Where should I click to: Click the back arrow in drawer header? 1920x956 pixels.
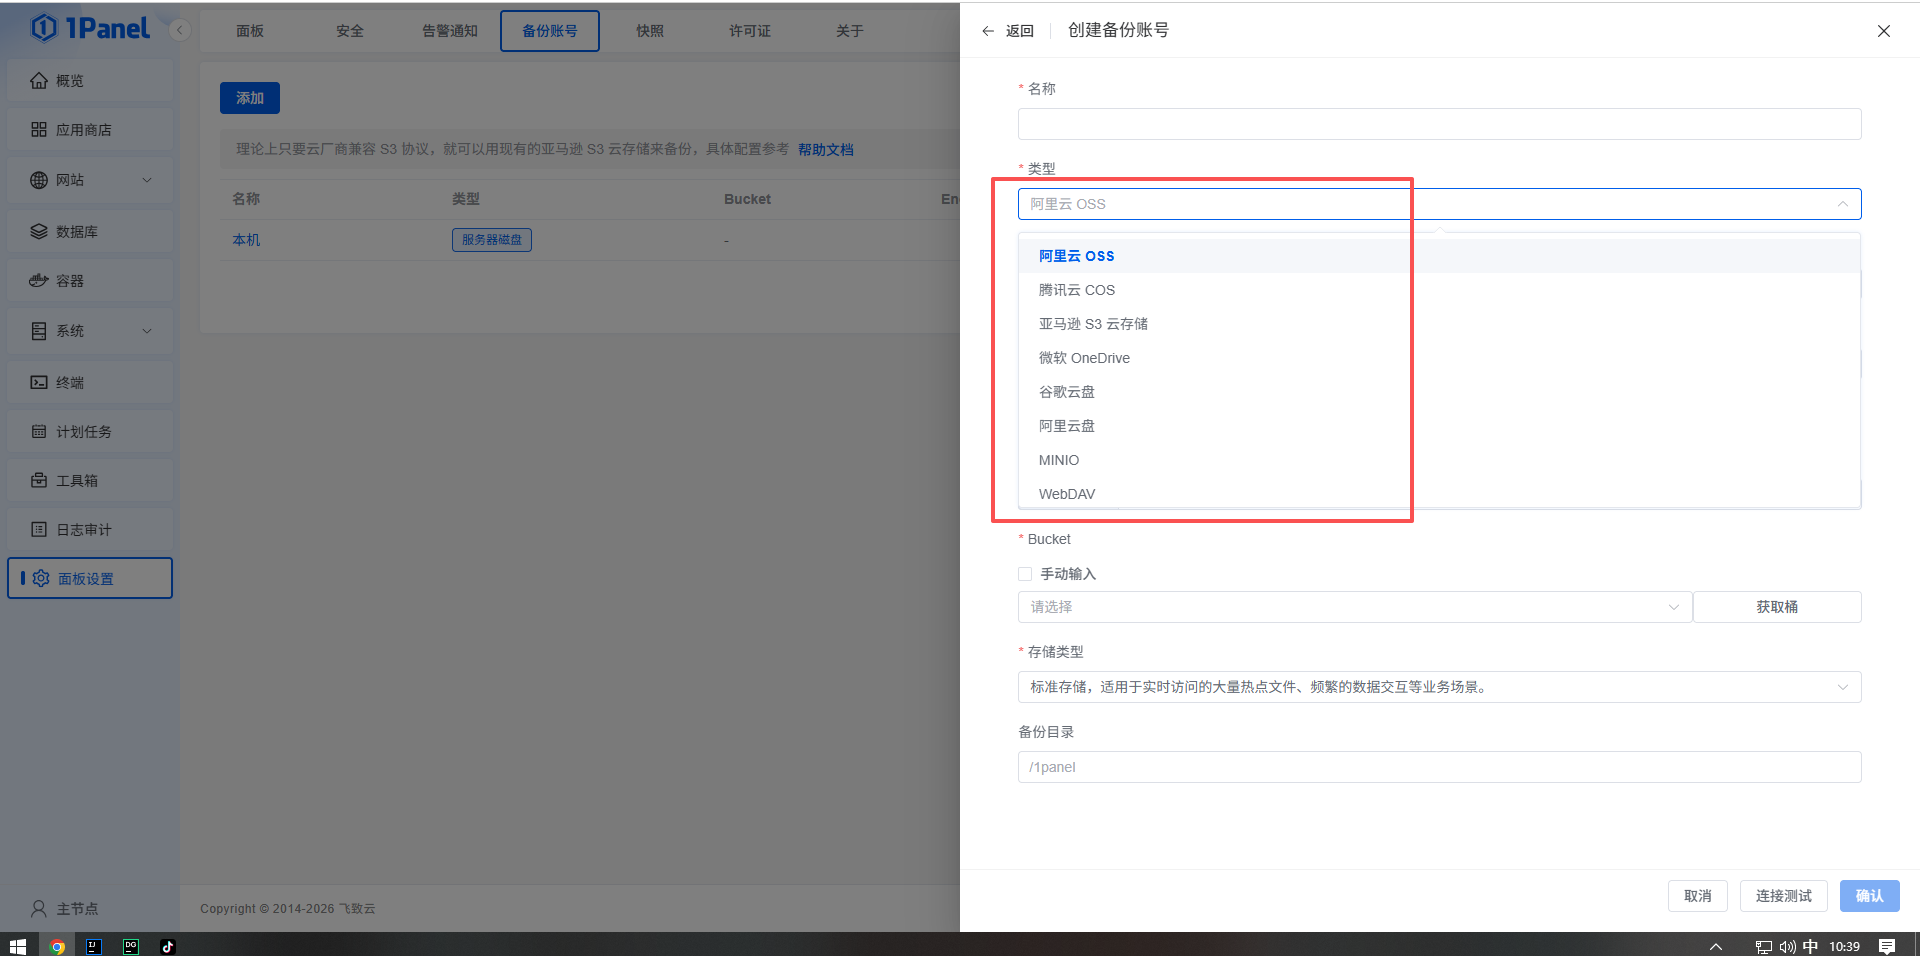(x=988, y=31)
